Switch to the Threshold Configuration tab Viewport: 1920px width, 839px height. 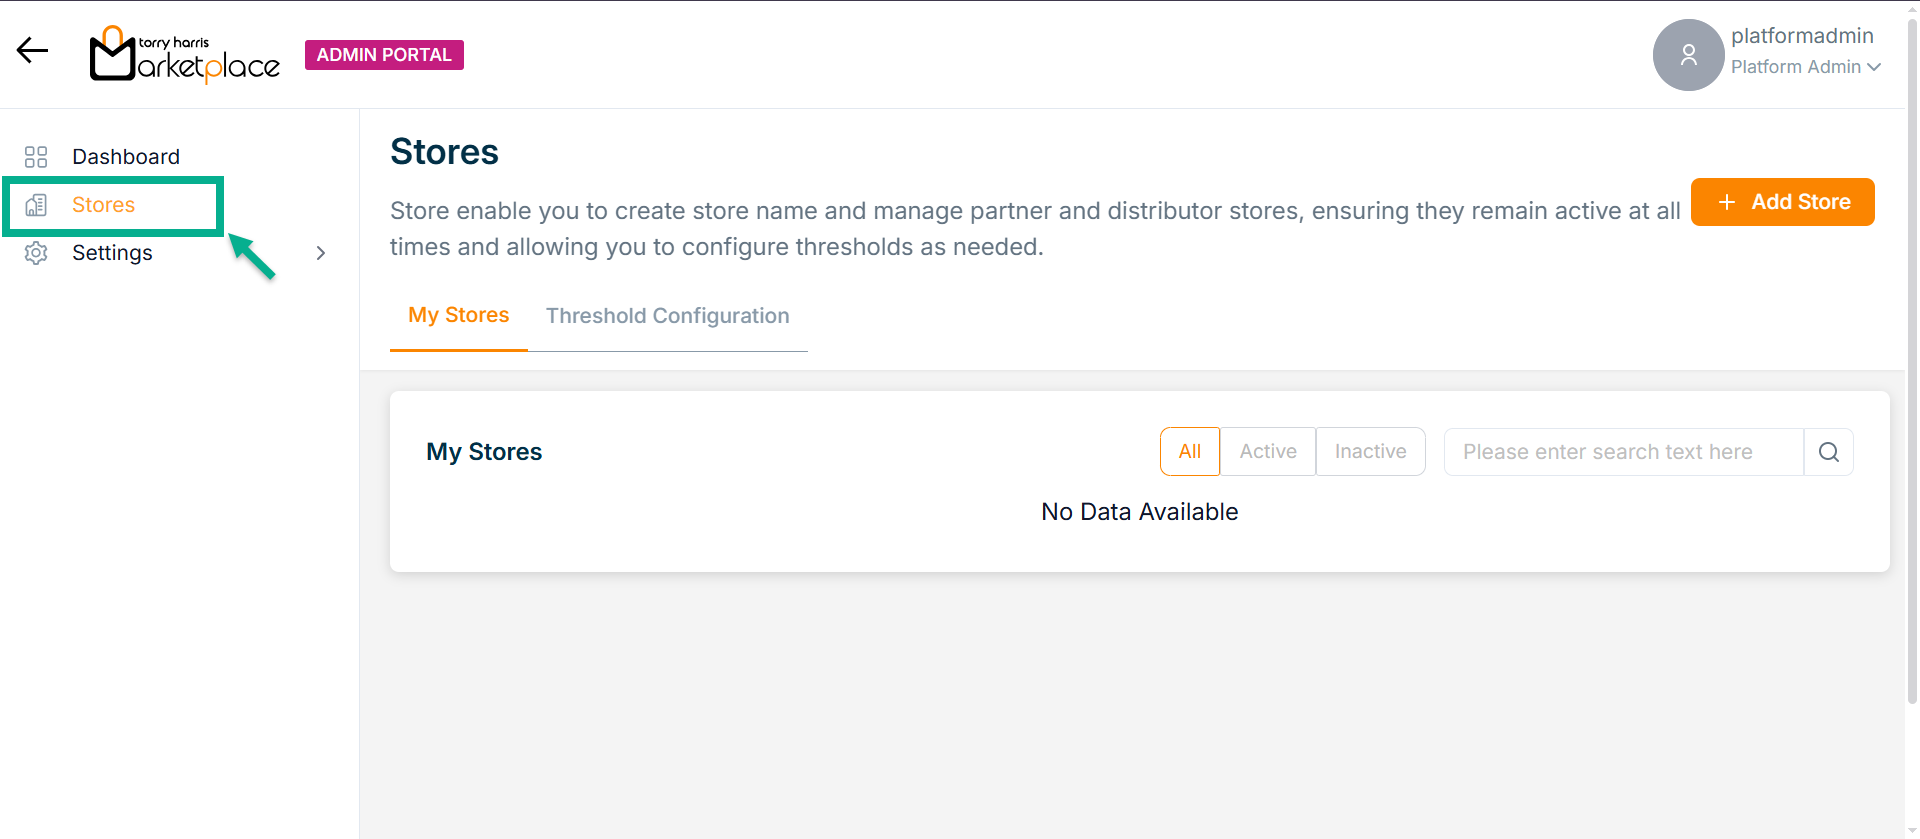(x=667, y=316)
